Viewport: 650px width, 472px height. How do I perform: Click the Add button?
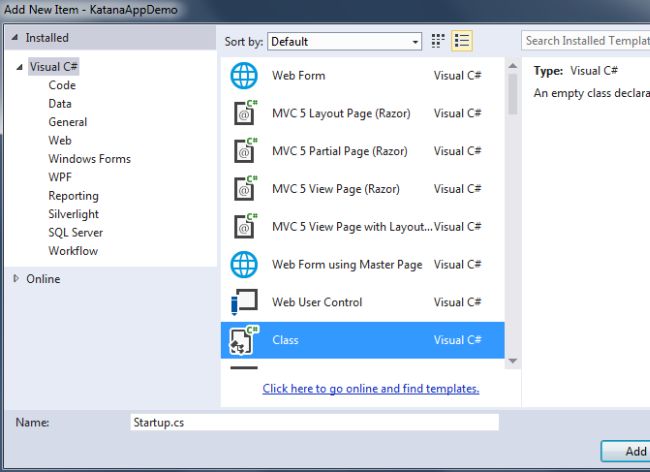tap(626, 451)
